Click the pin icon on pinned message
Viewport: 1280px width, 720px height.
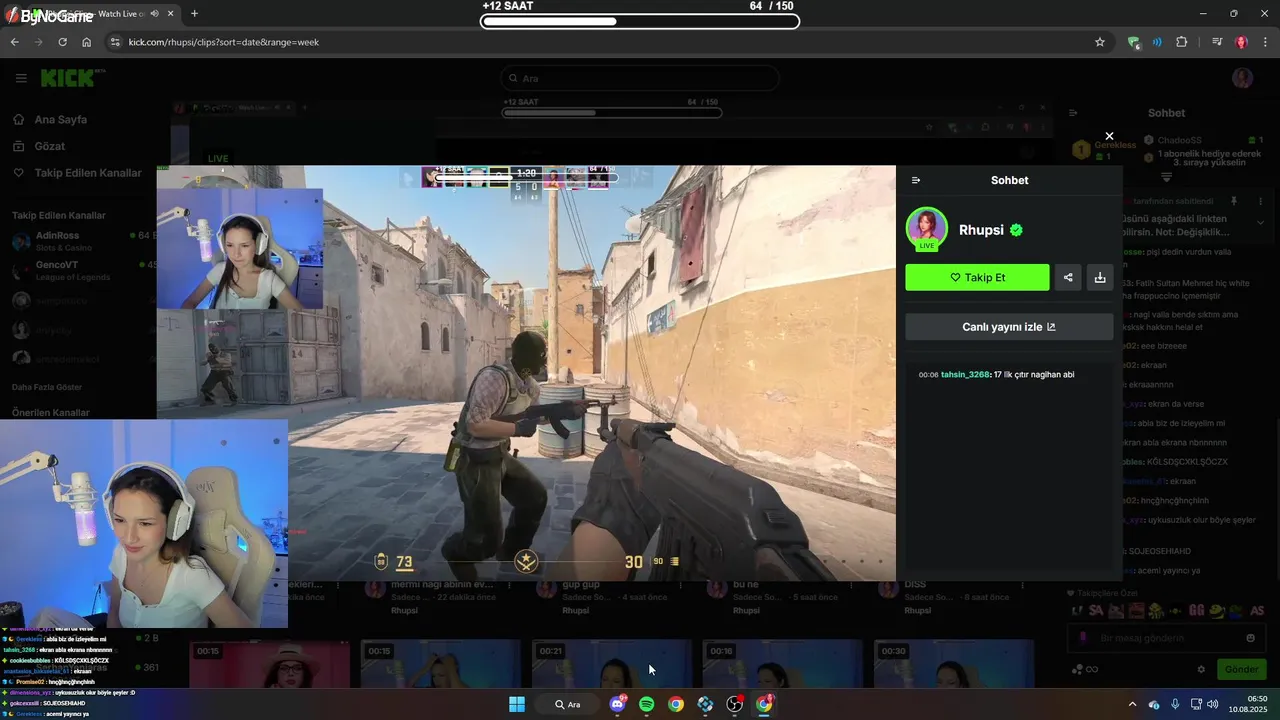click(x=1234, y=201)
